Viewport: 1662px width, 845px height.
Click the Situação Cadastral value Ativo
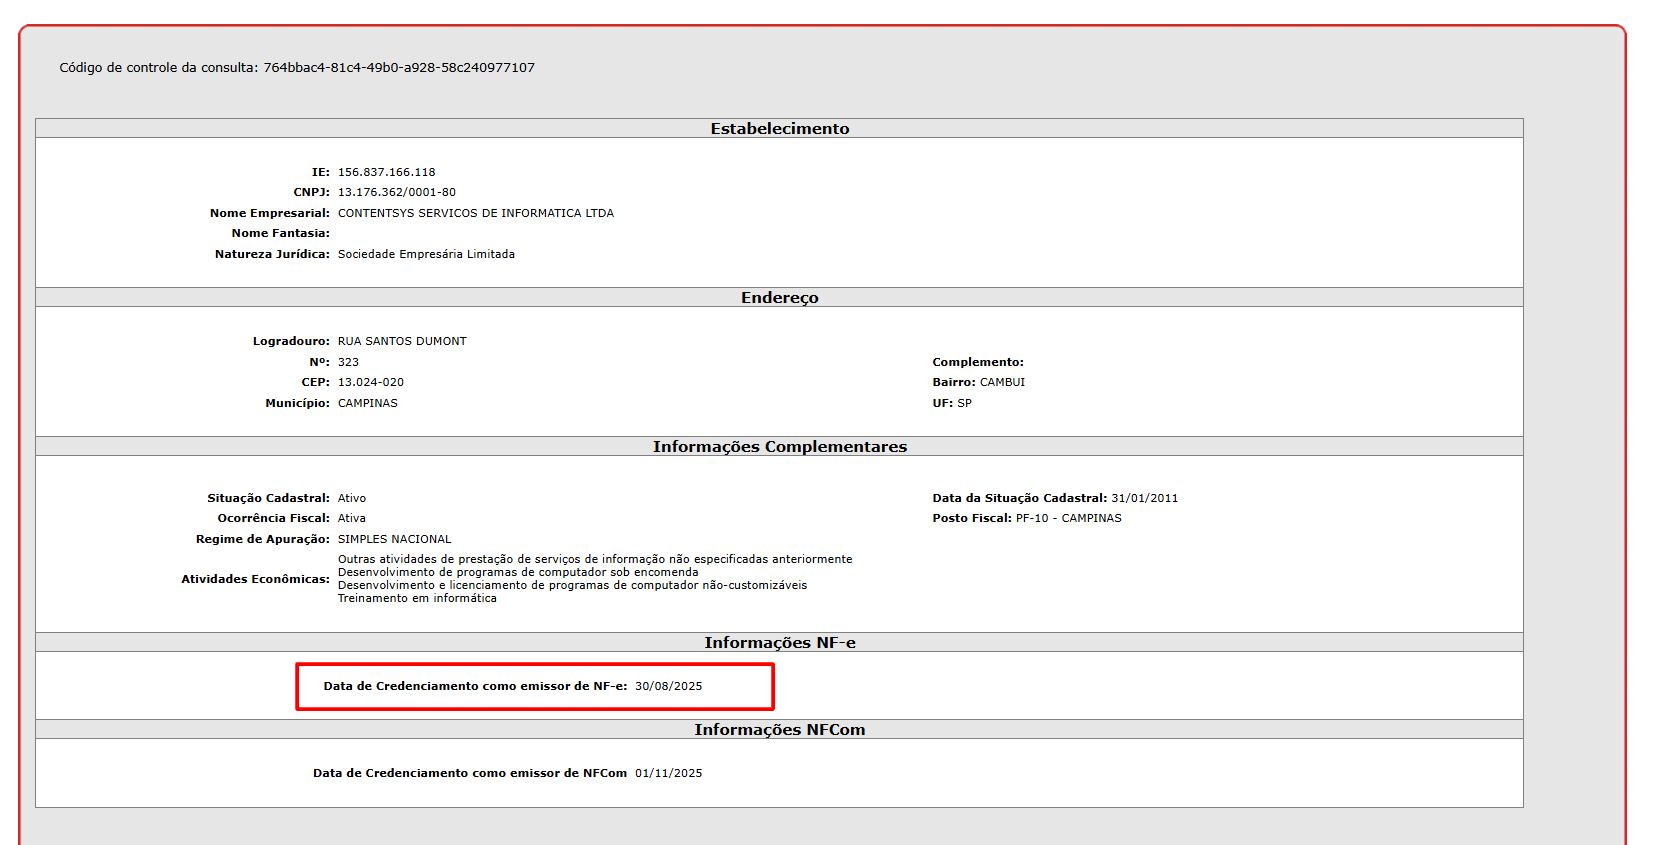point(351,498)
